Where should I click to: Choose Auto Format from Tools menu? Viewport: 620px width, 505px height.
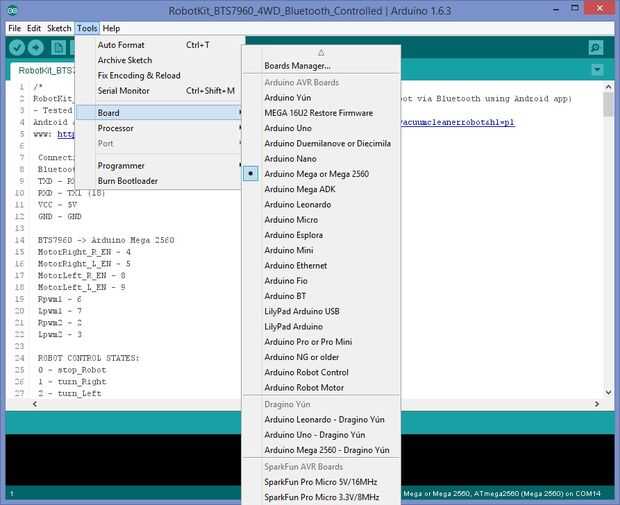coord(158,45)
